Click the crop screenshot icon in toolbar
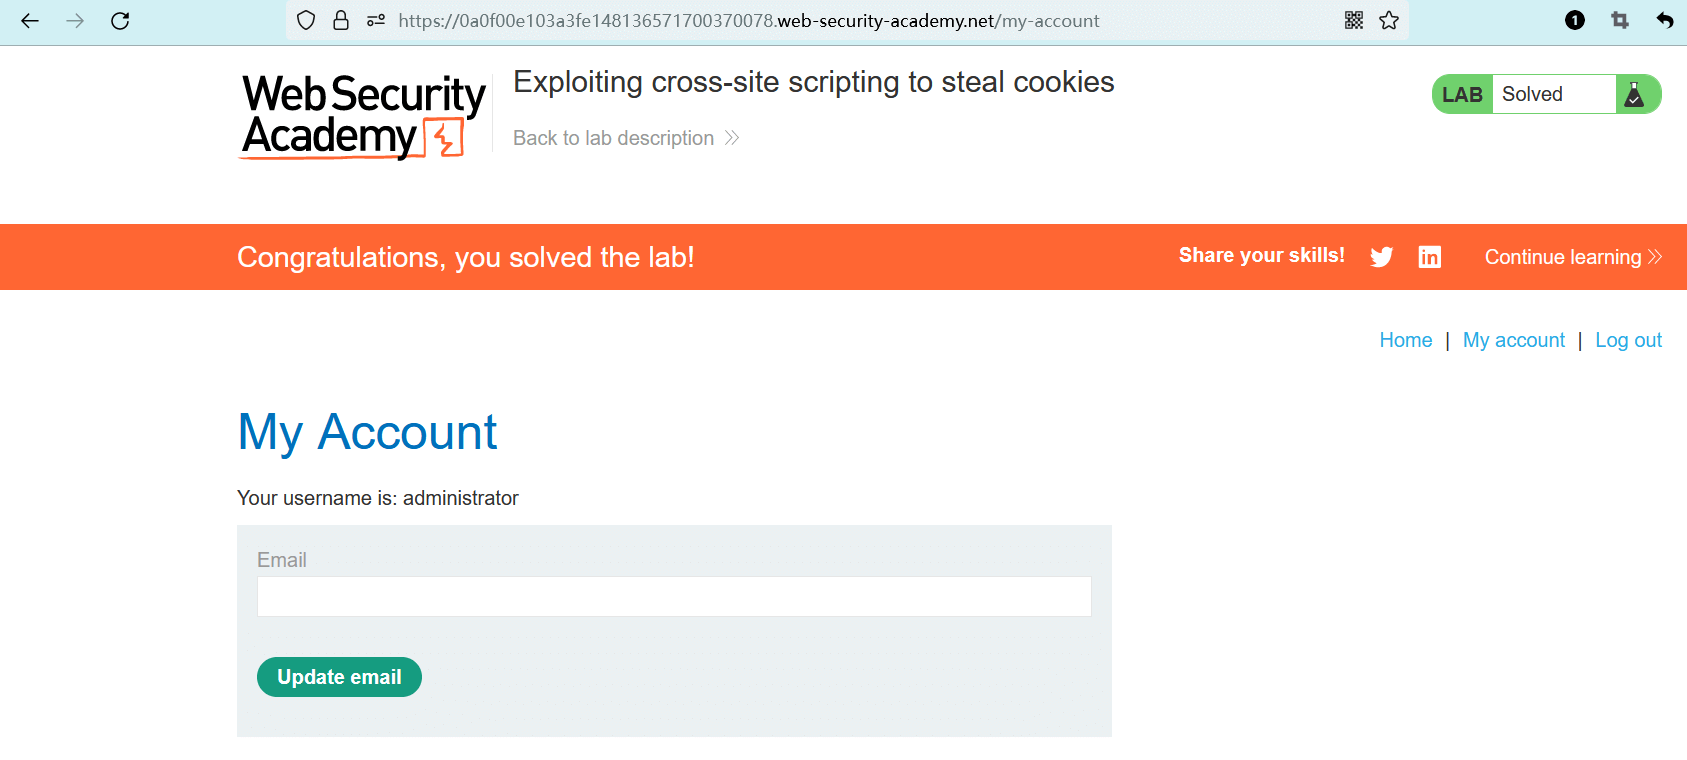 click(1620, 20)
